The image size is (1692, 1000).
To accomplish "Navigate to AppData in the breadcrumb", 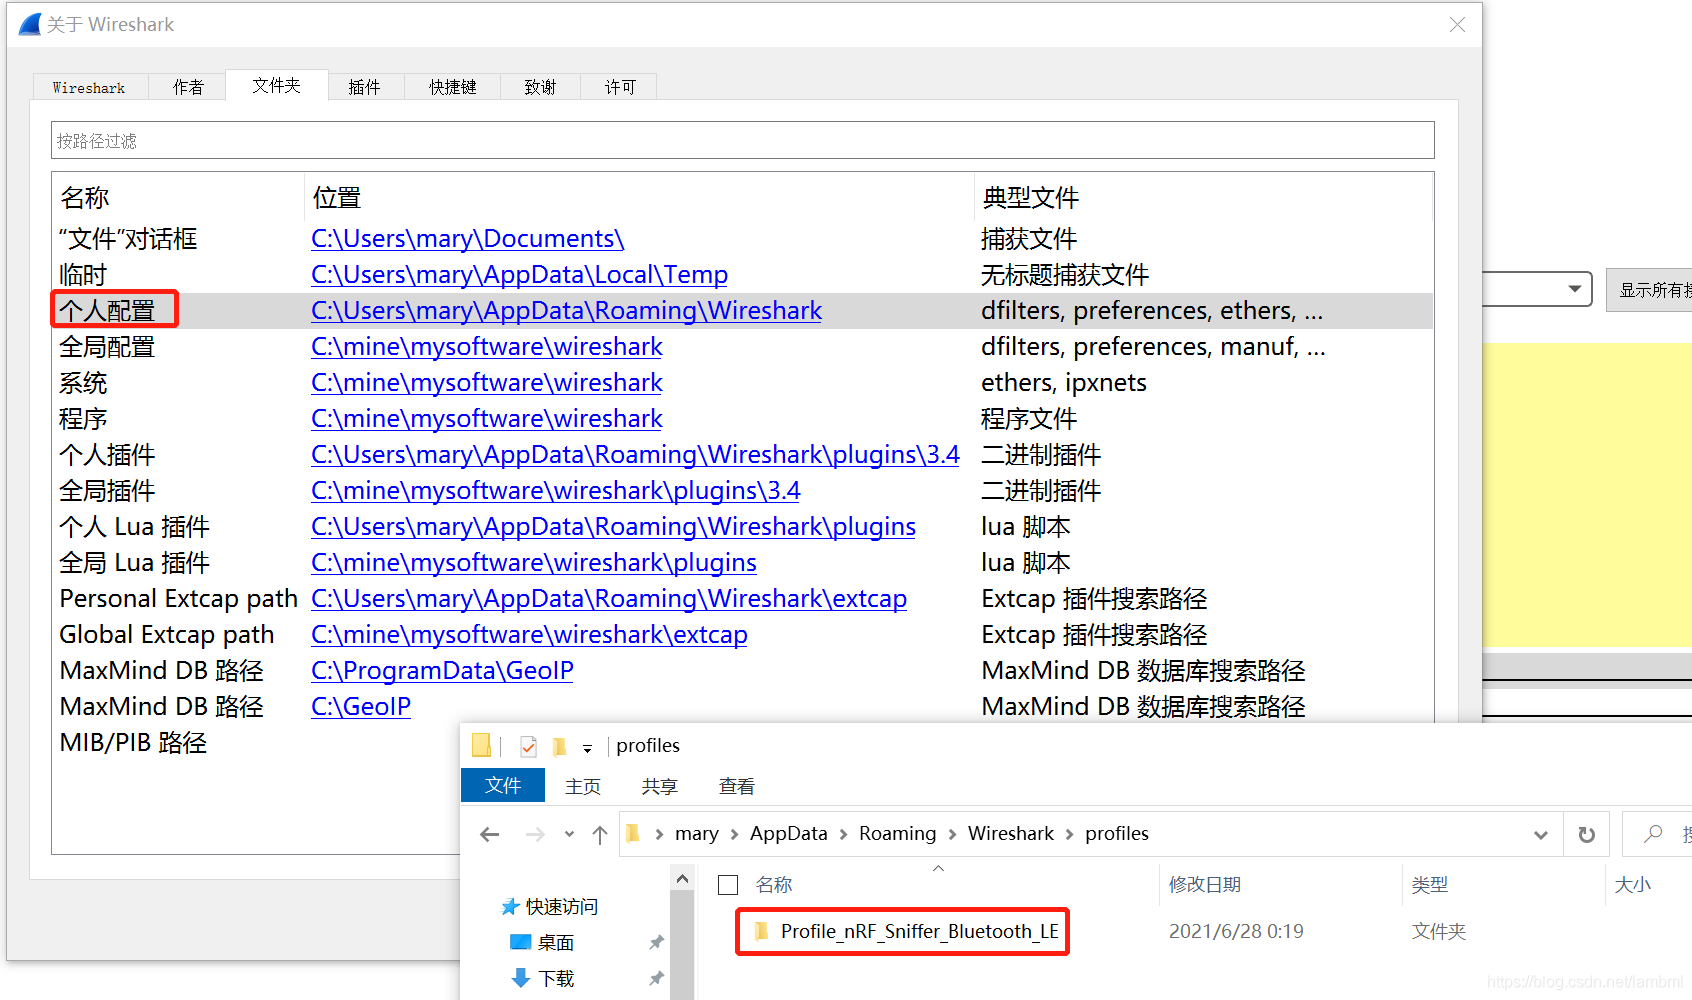I will 789,833.
